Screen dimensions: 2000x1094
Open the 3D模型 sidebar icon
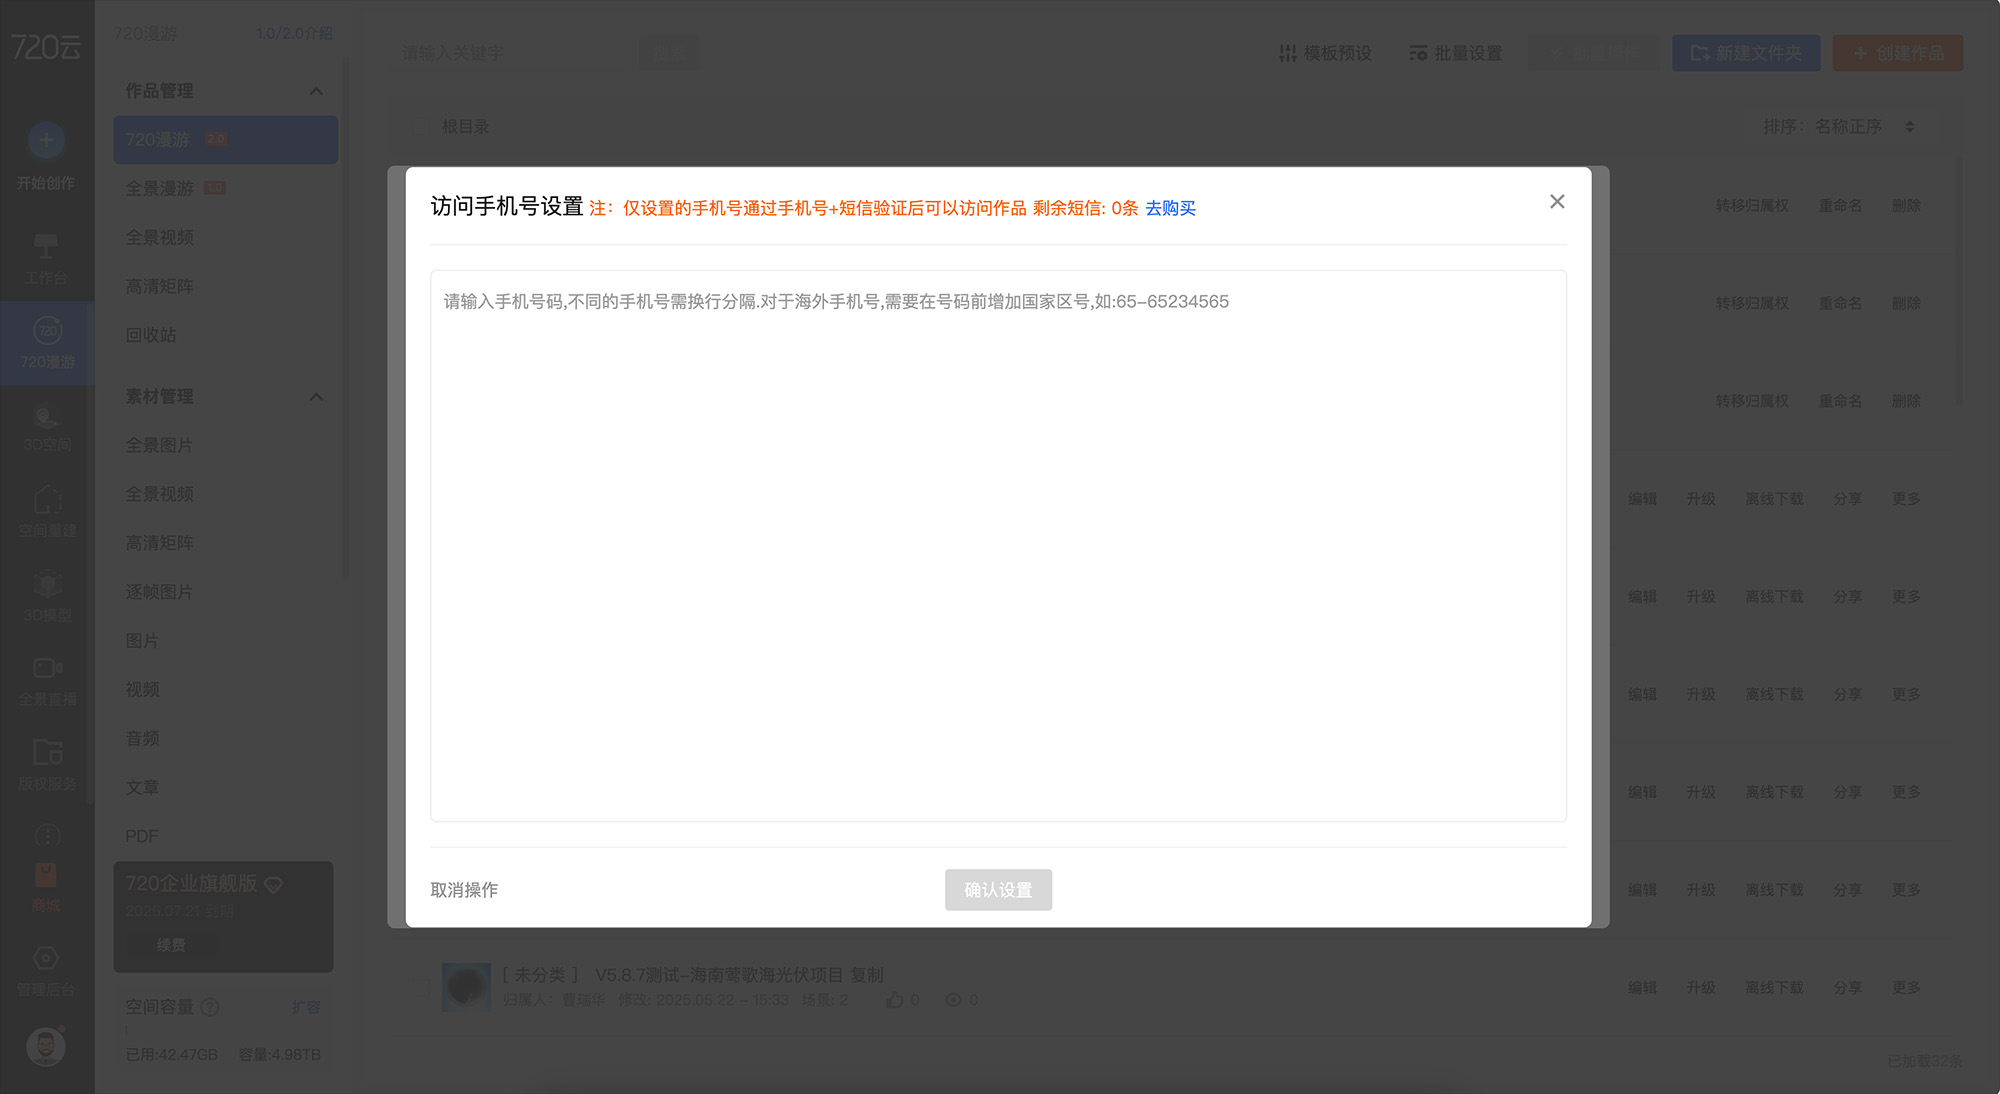[46, 586]
